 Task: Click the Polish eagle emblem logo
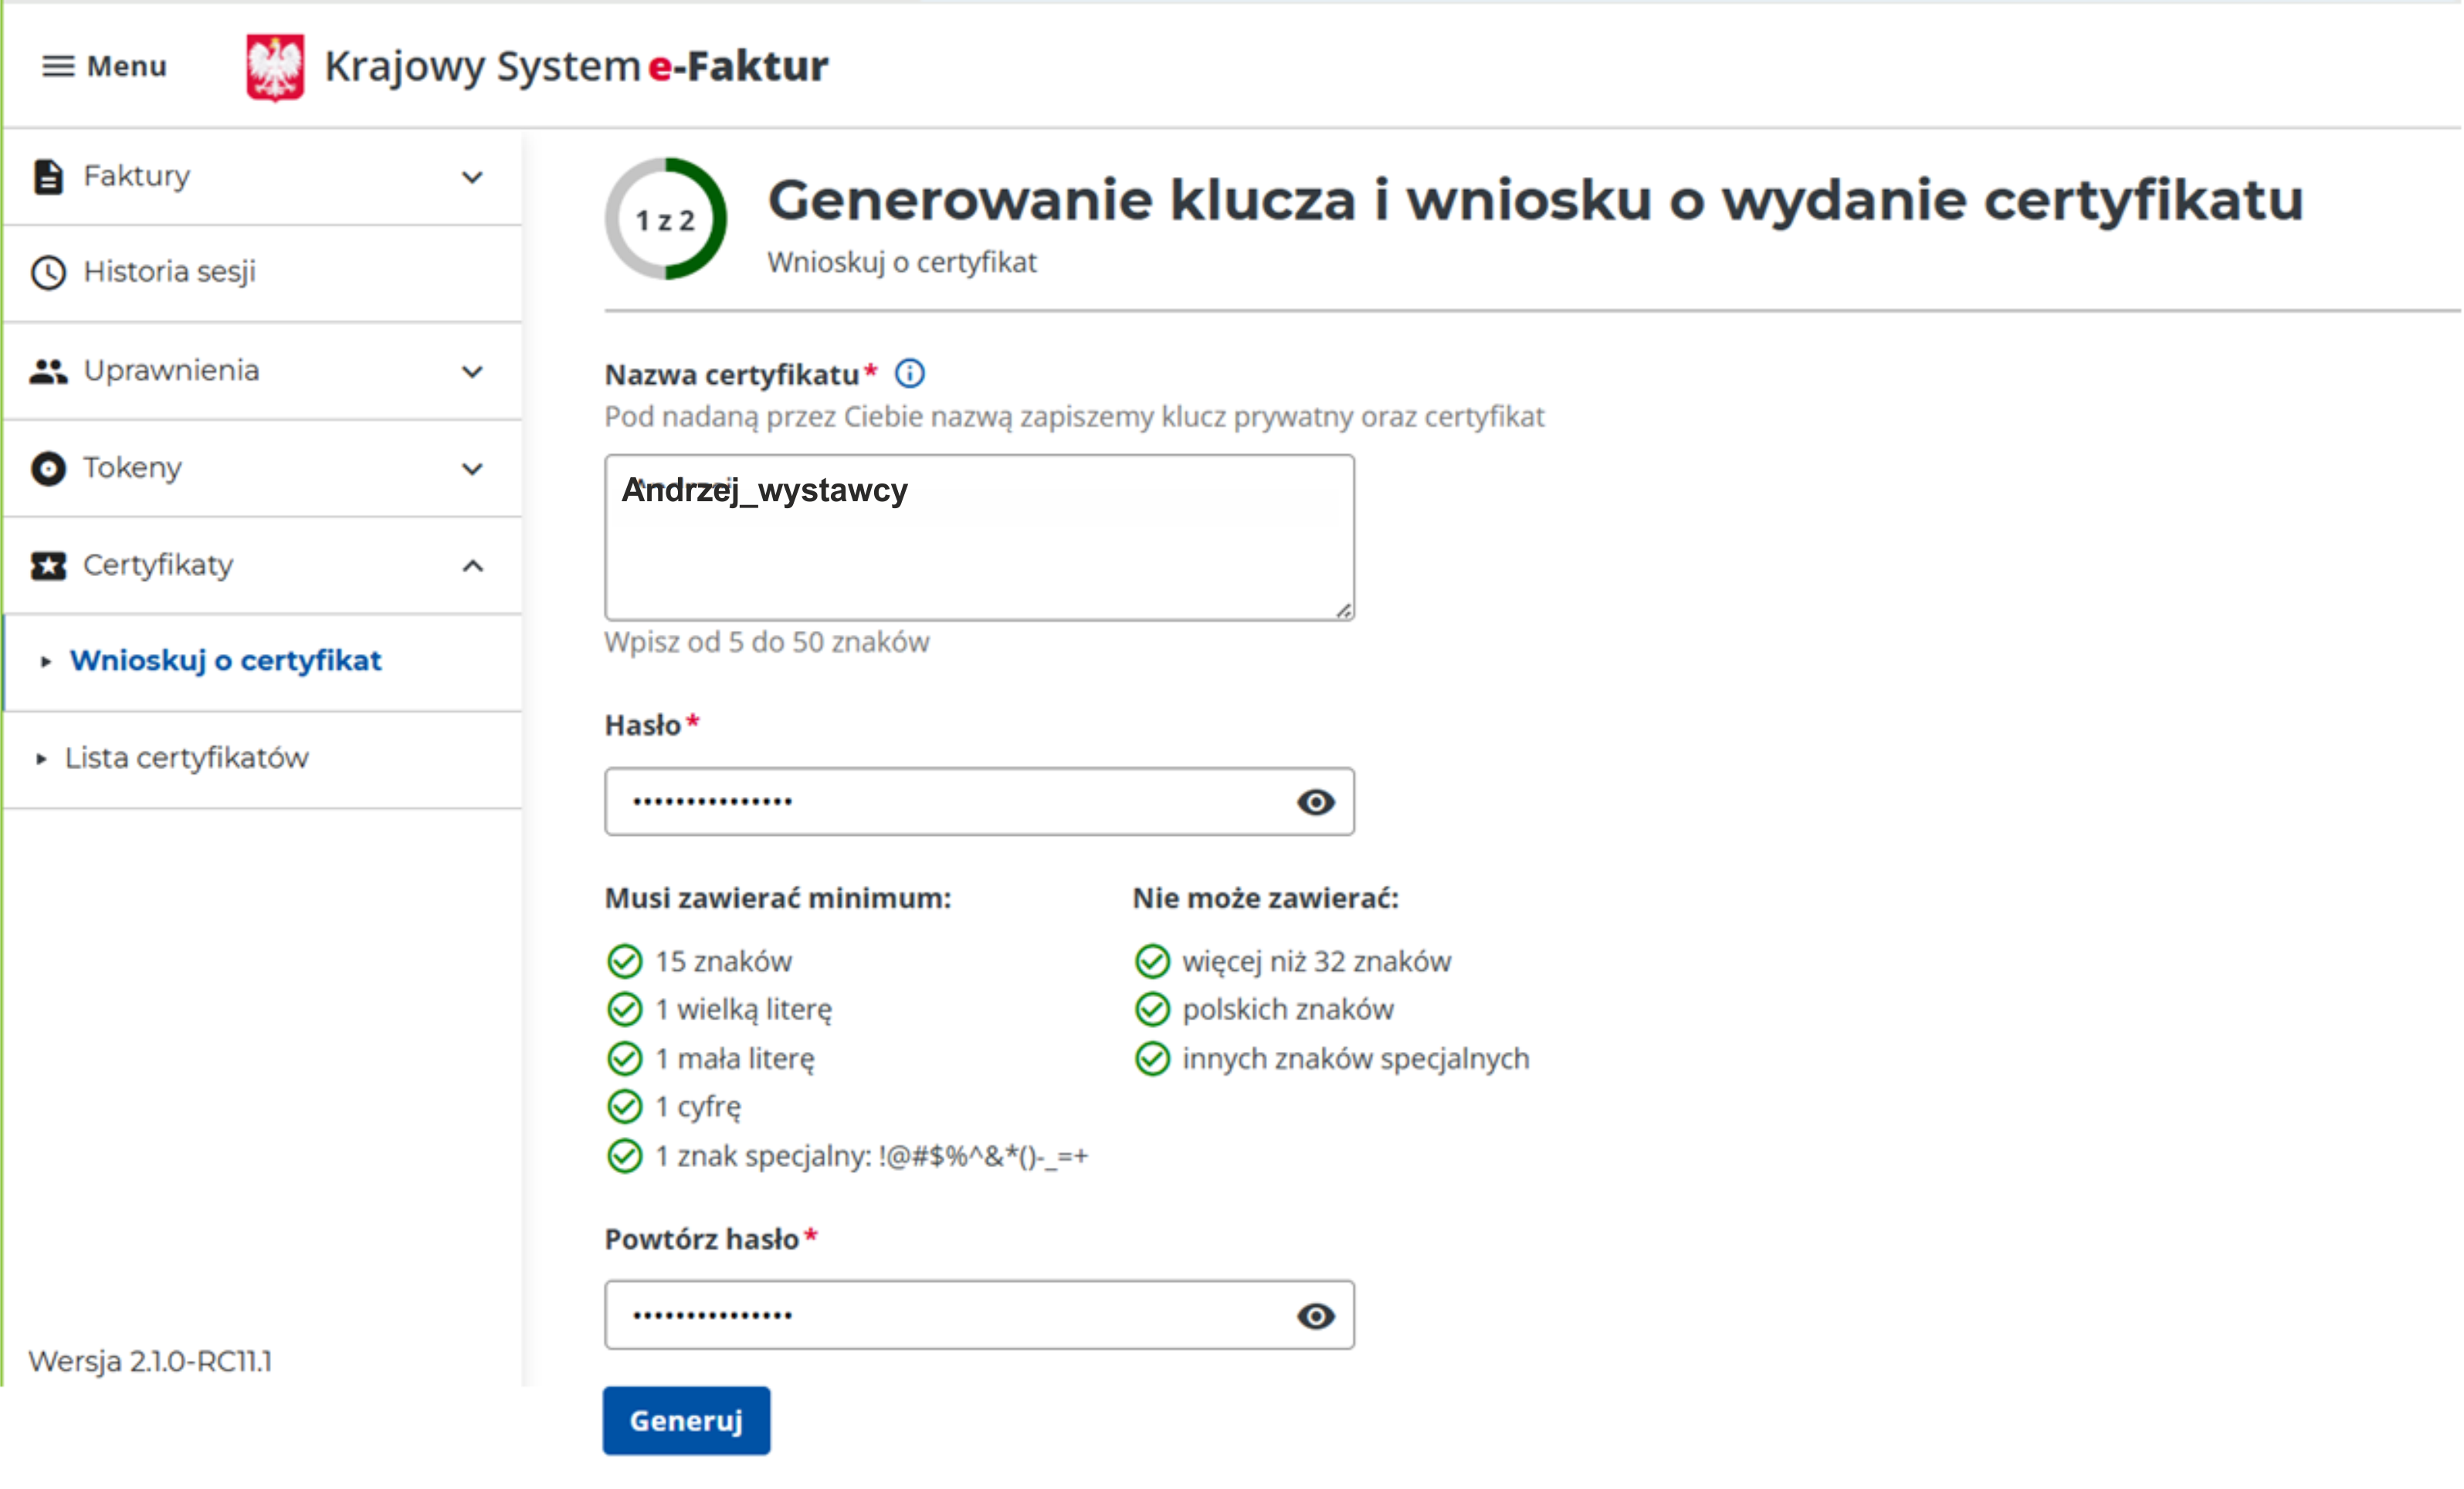tap(275, 67)
